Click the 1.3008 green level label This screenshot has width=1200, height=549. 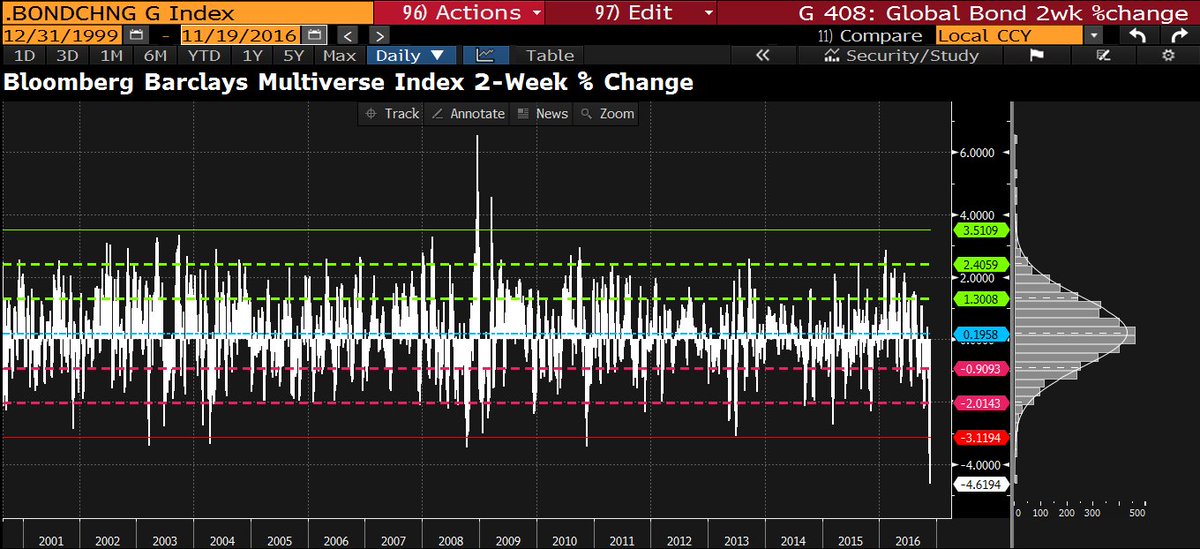(981, 299)
